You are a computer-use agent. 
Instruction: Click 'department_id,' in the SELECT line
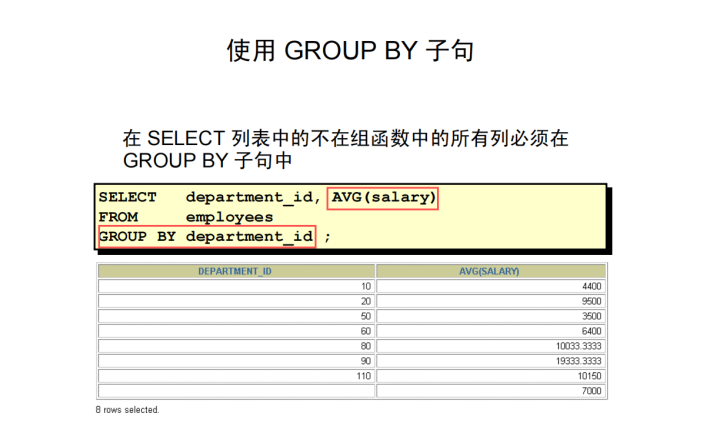(x=253, y=198)
